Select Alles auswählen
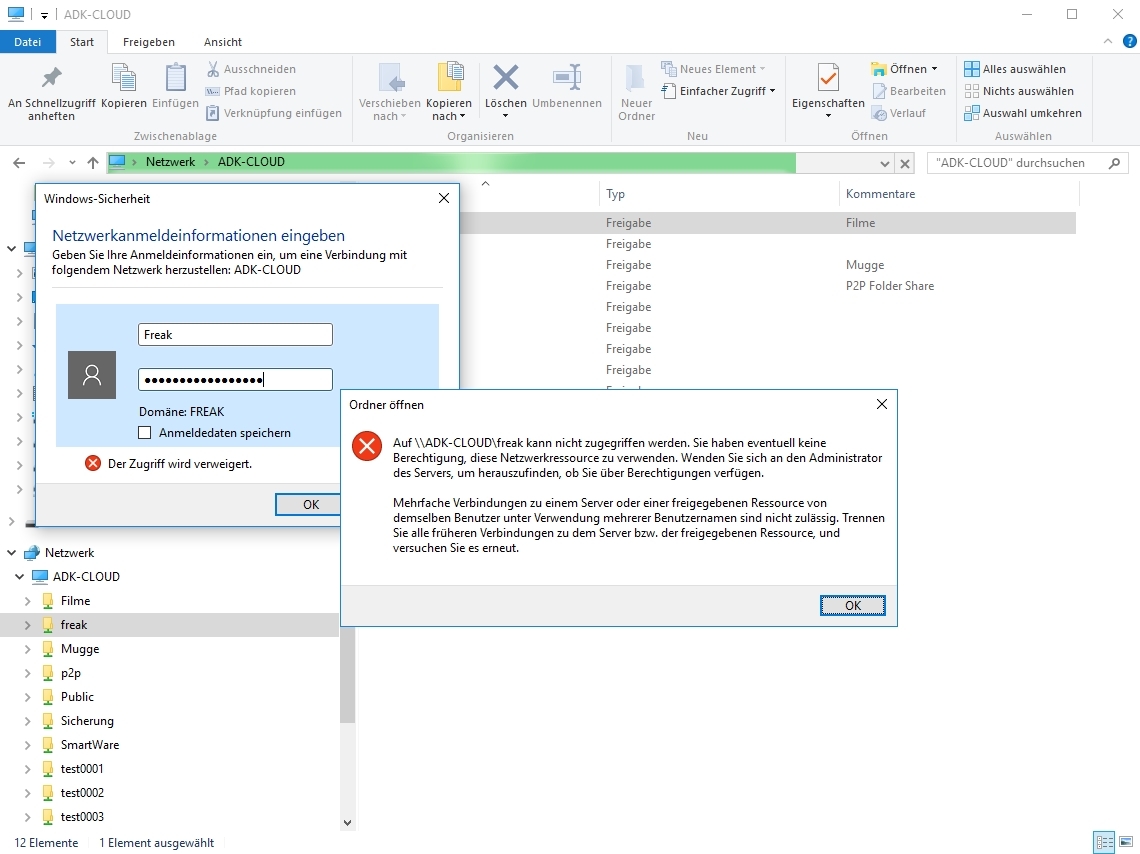The height and width of the screenshot is (854, 1140). coord(1015,69)
